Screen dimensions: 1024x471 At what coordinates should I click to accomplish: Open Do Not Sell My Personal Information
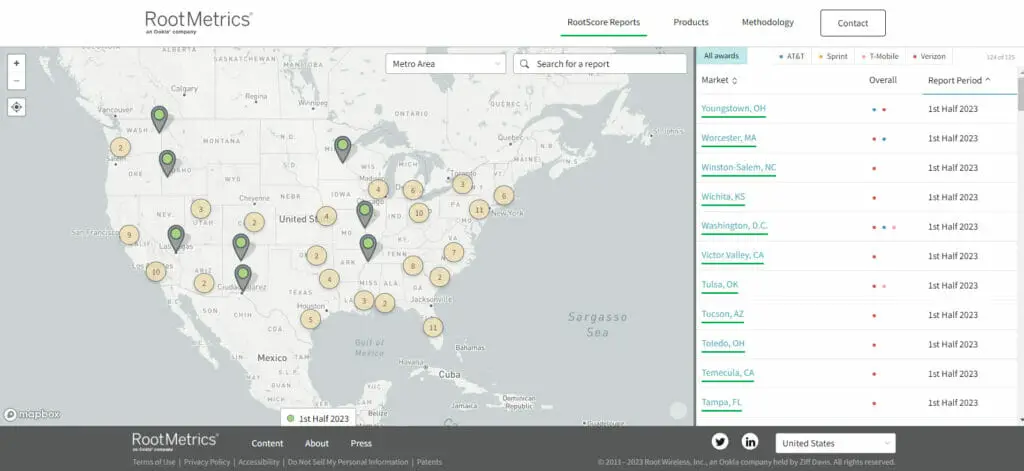(348, 462)
